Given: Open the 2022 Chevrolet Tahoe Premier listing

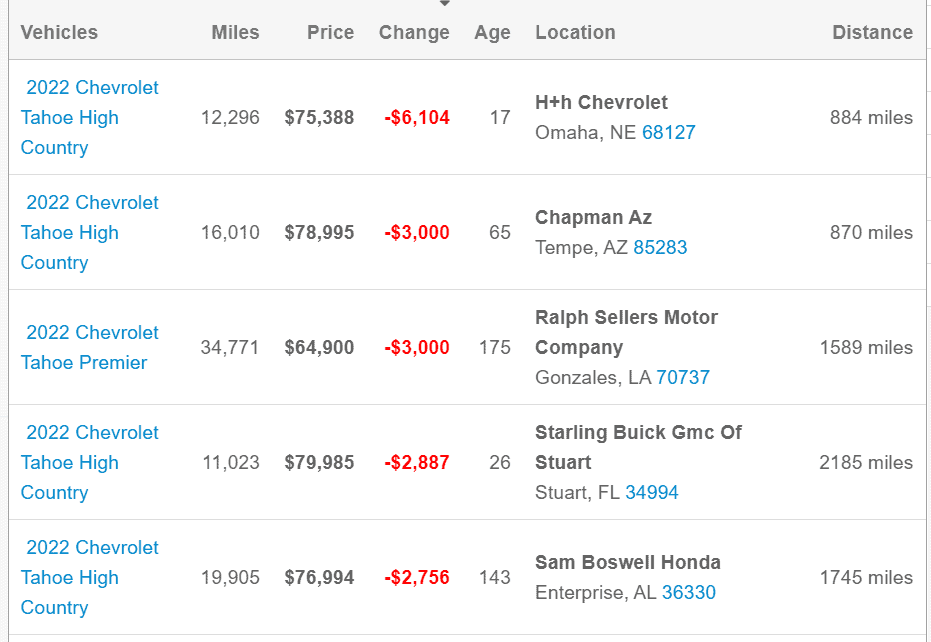Looking at the screenshot, I should (x=90, y=347).
